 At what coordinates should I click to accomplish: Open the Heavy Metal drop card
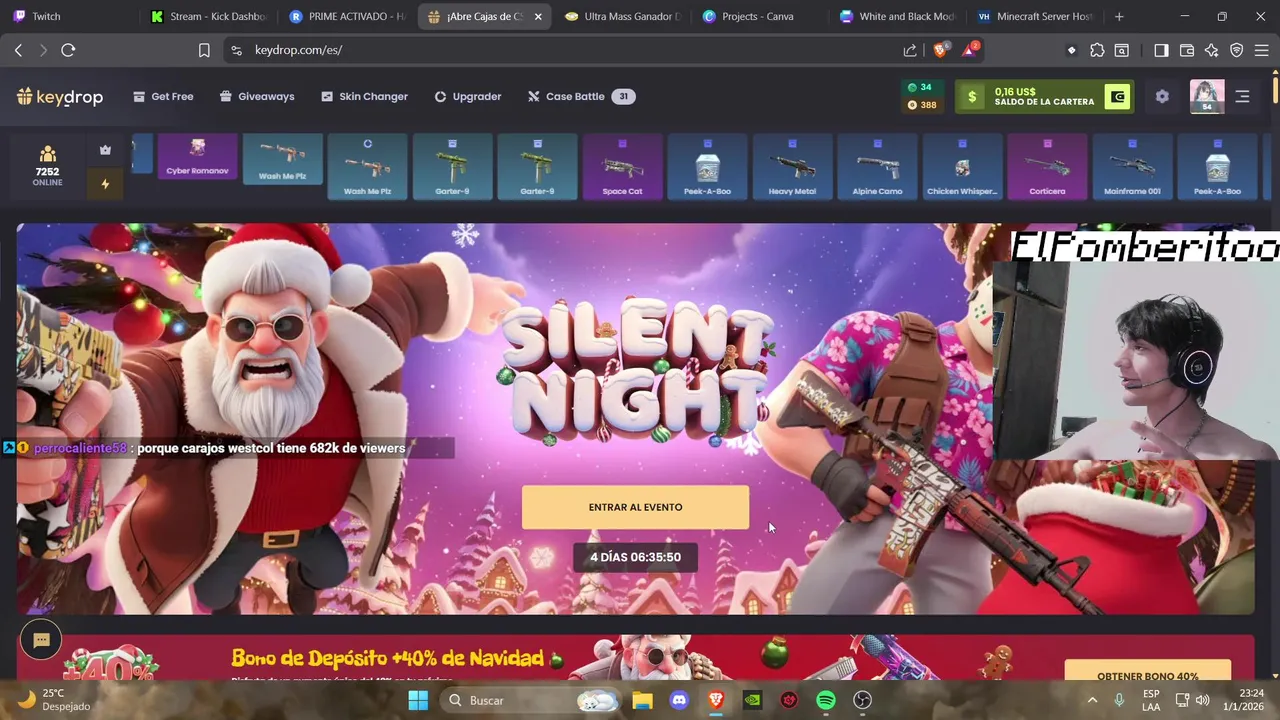pyautogui.click(x=792, y=167)
